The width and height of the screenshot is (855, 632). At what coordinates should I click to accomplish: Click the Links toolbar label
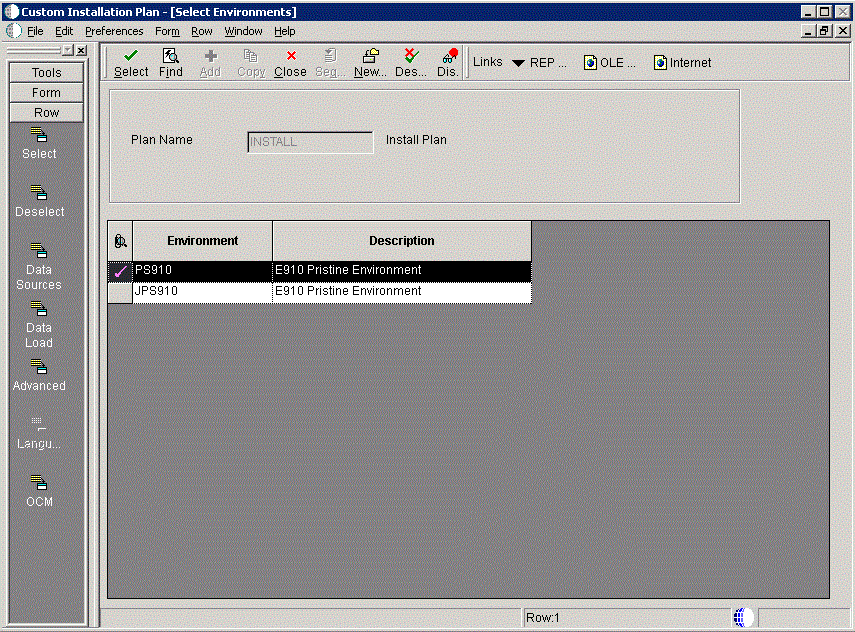coord(487,62)
